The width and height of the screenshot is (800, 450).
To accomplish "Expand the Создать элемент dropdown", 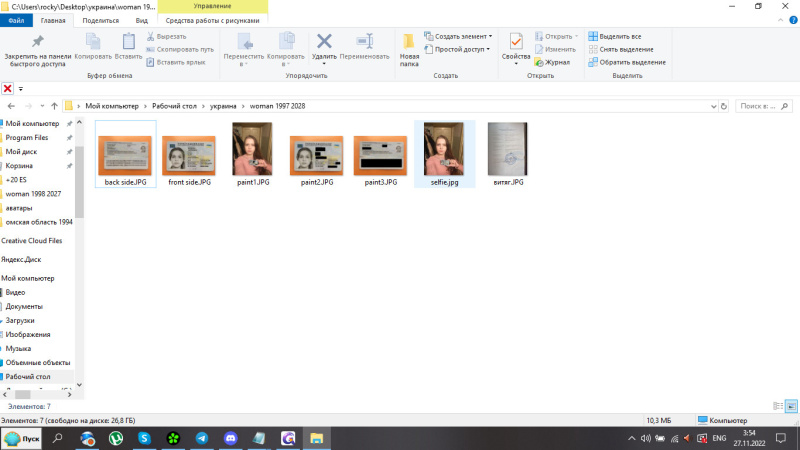I will point(460,36).
